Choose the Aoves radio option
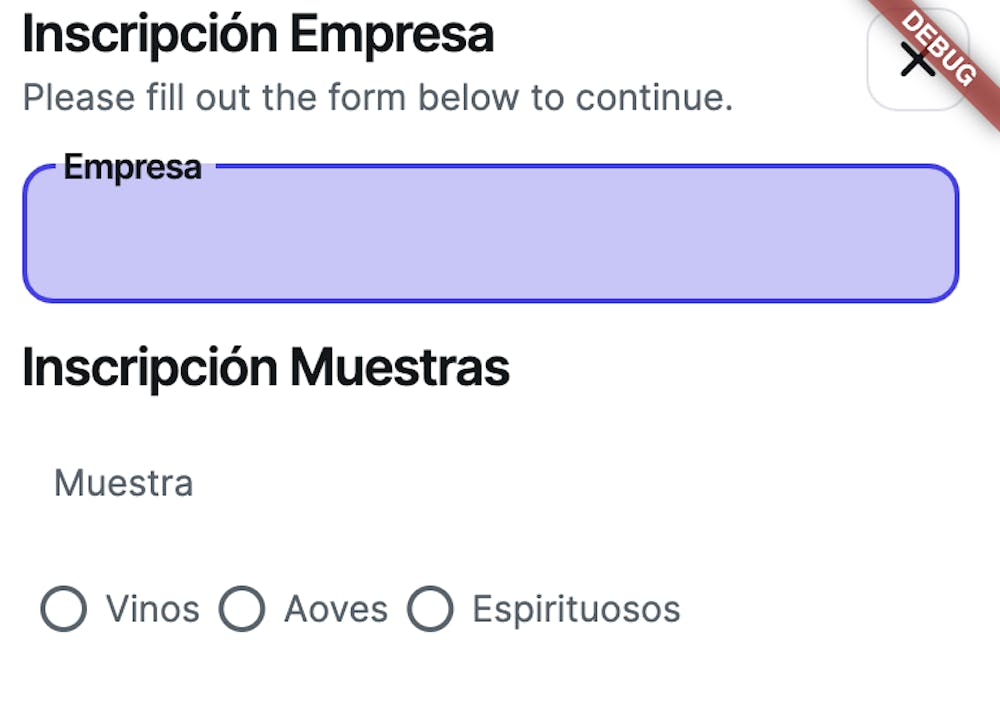 [x=242, y=609]
